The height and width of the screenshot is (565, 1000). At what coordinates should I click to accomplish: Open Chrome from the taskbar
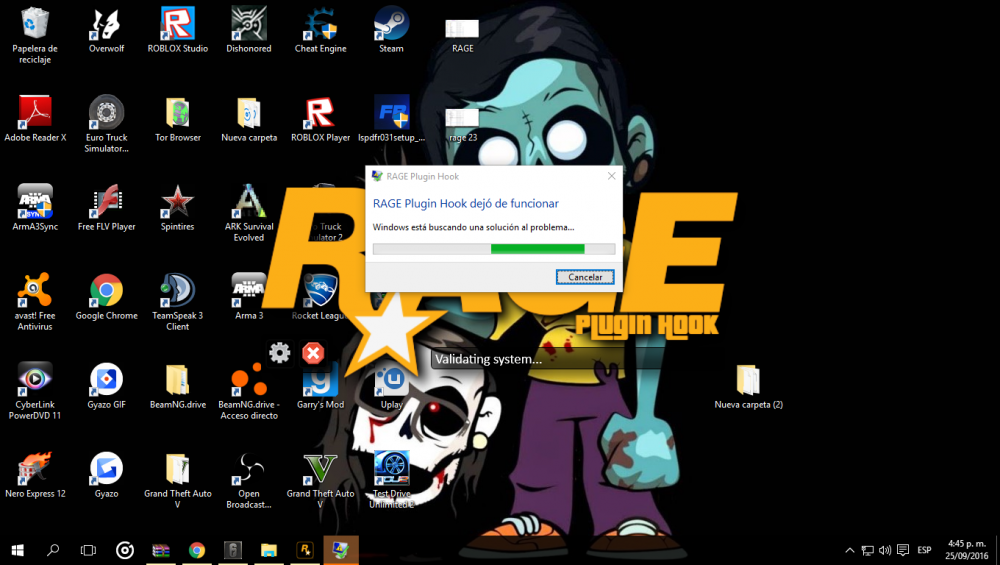click(196, 550)
